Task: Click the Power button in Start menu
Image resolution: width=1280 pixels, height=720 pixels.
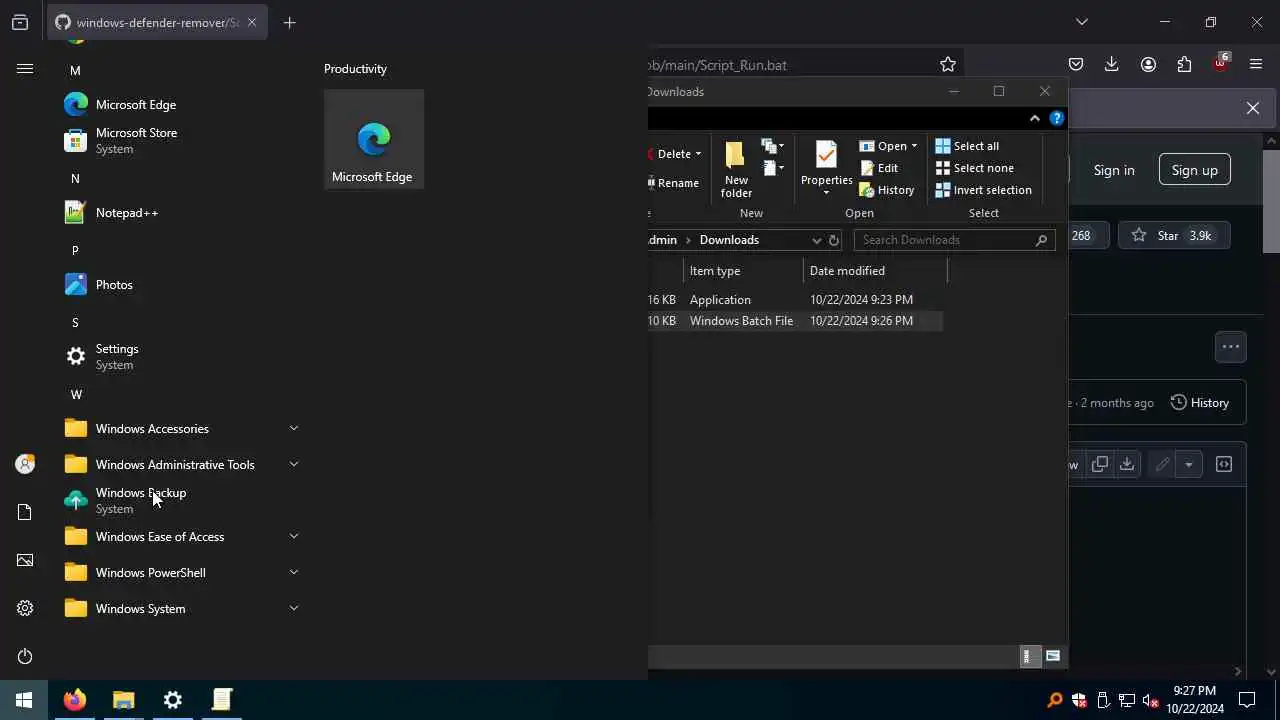Action: 25,656
